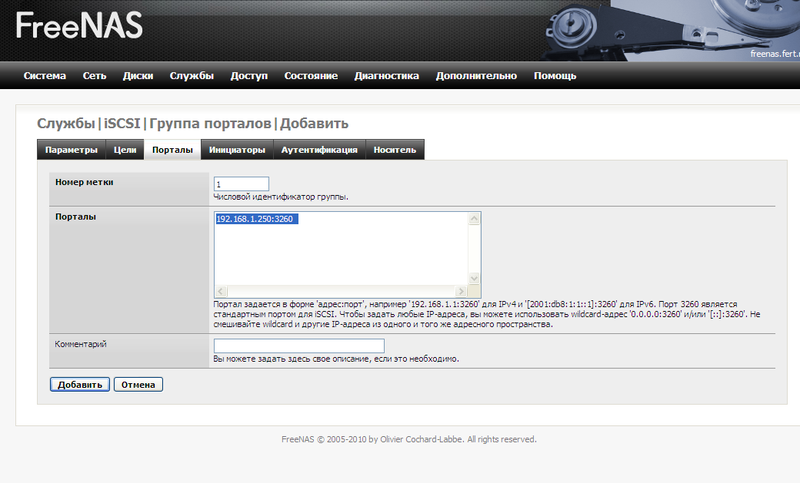Open the Система menu
Image resolution: width=800 pixels, height=483 pixels.
(x=44, y=75)
